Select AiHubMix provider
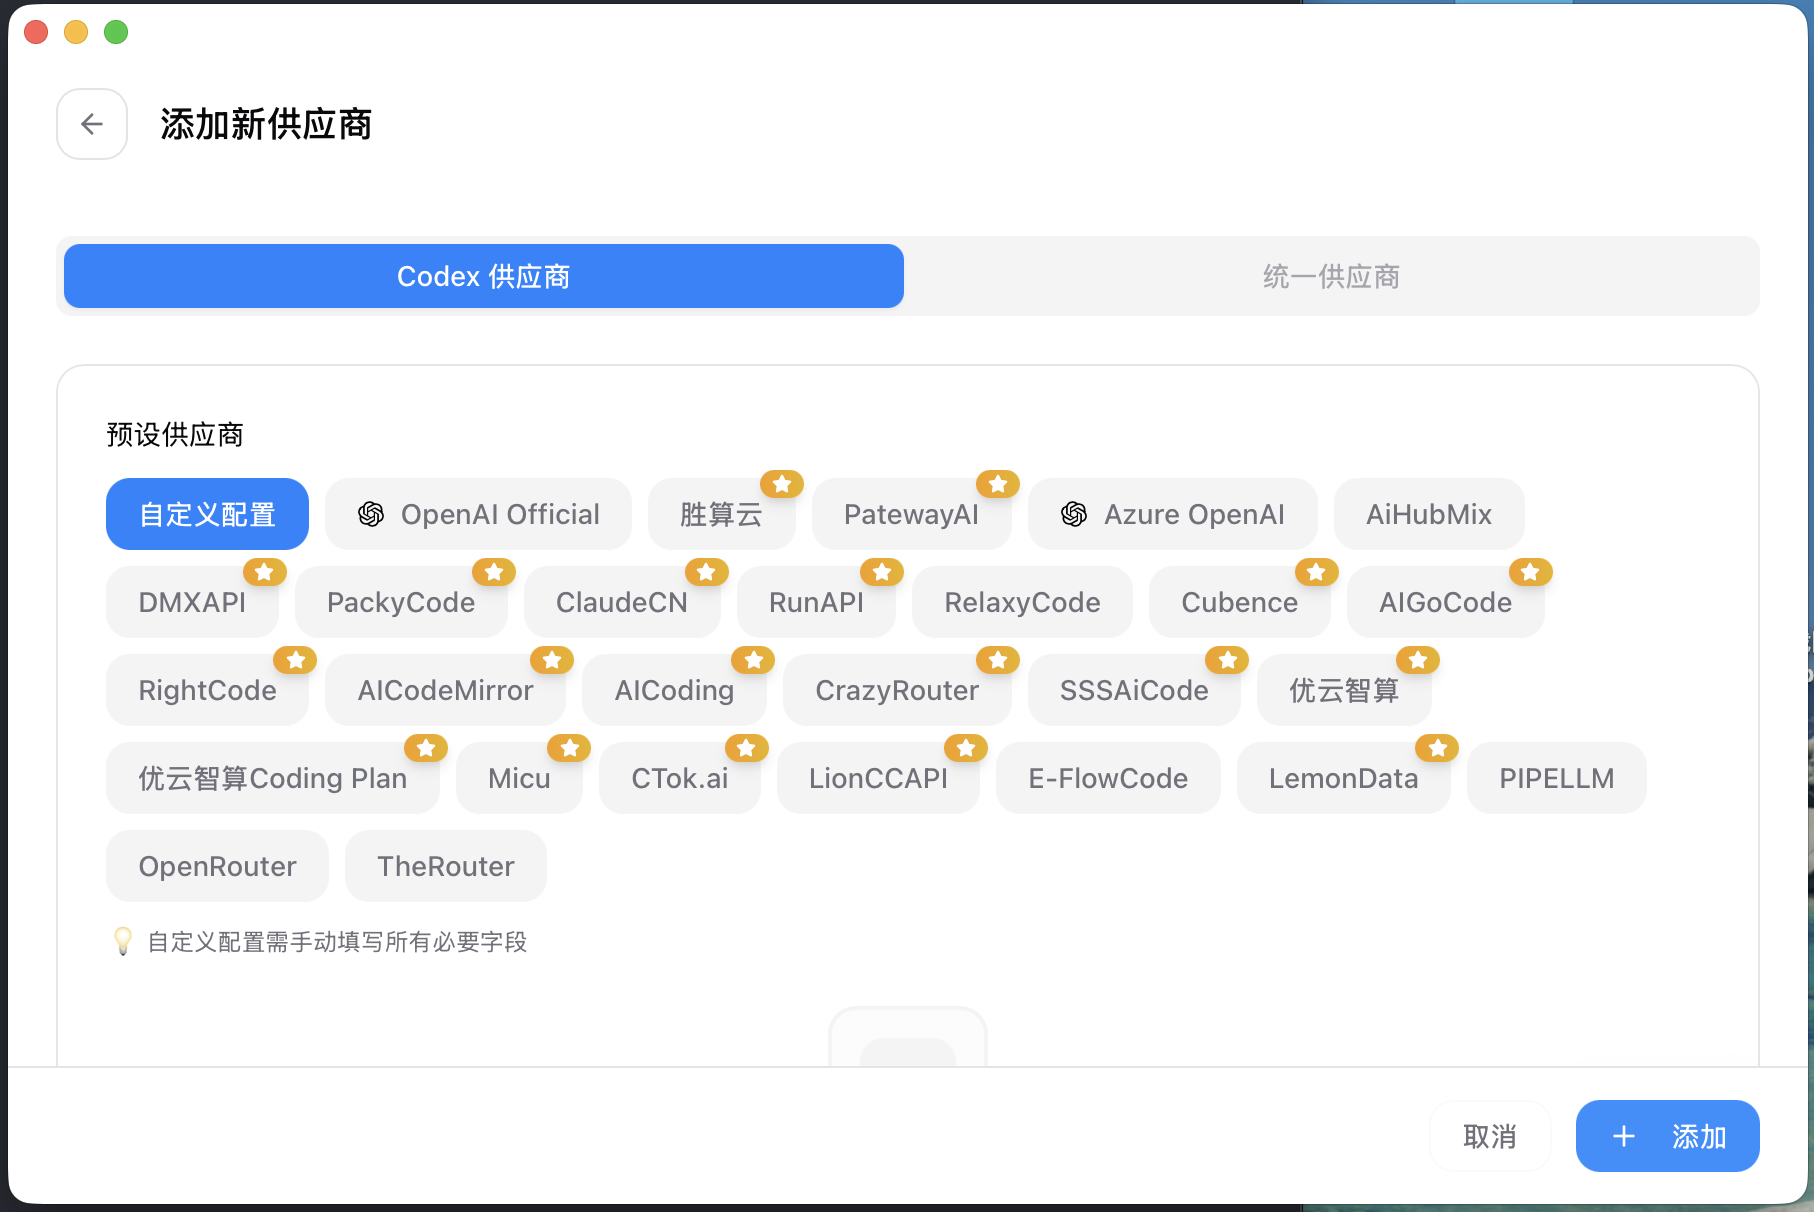The height and width of the screenshot is (1212, 1814). point(1429,514)
